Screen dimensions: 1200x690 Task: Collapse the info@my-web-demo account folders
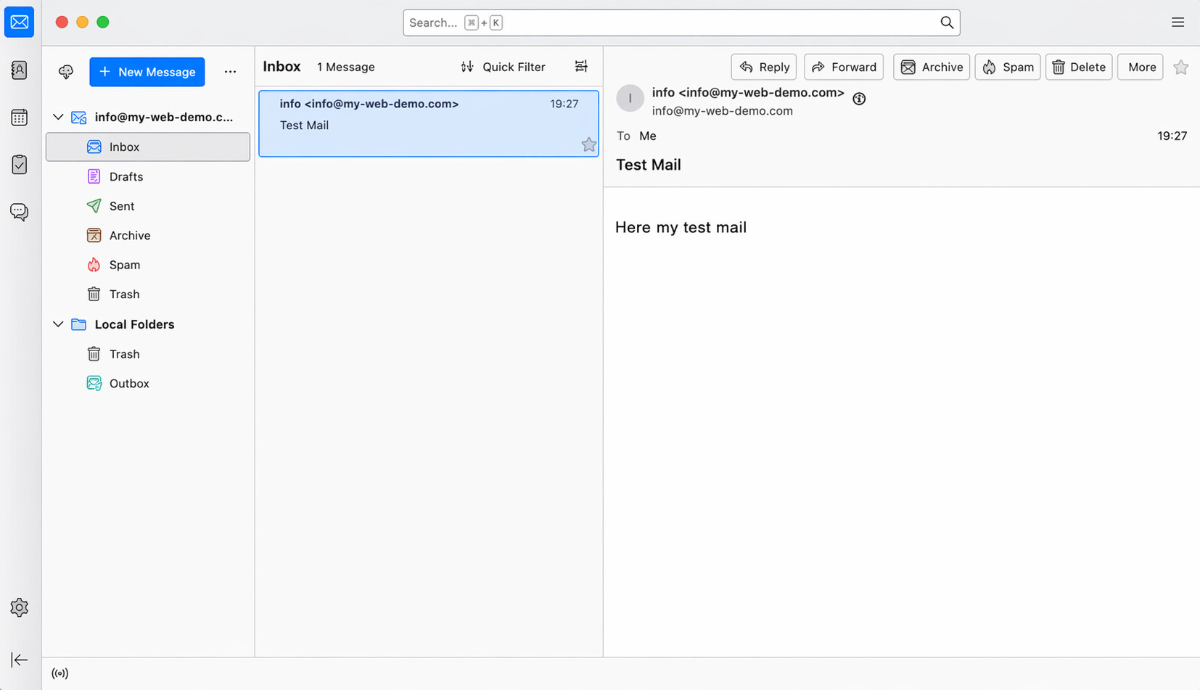coord(58,117)
